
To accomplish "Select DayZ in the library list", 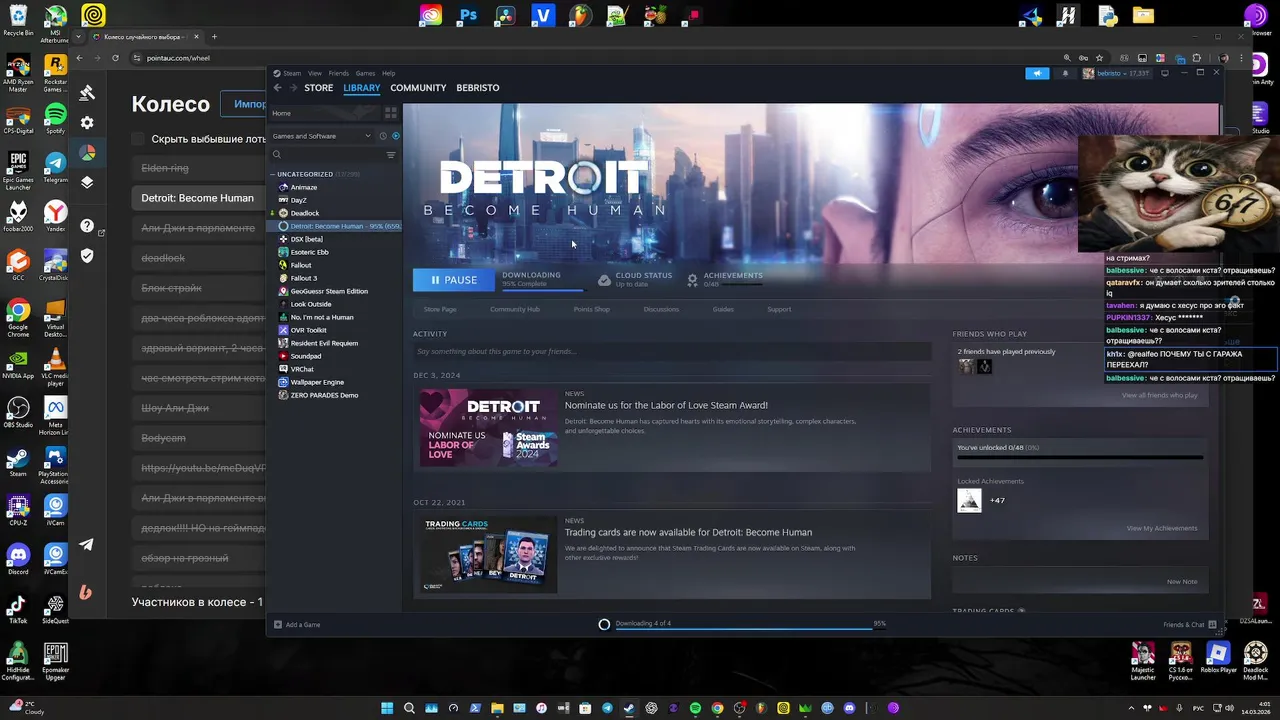I will point(298,200).
